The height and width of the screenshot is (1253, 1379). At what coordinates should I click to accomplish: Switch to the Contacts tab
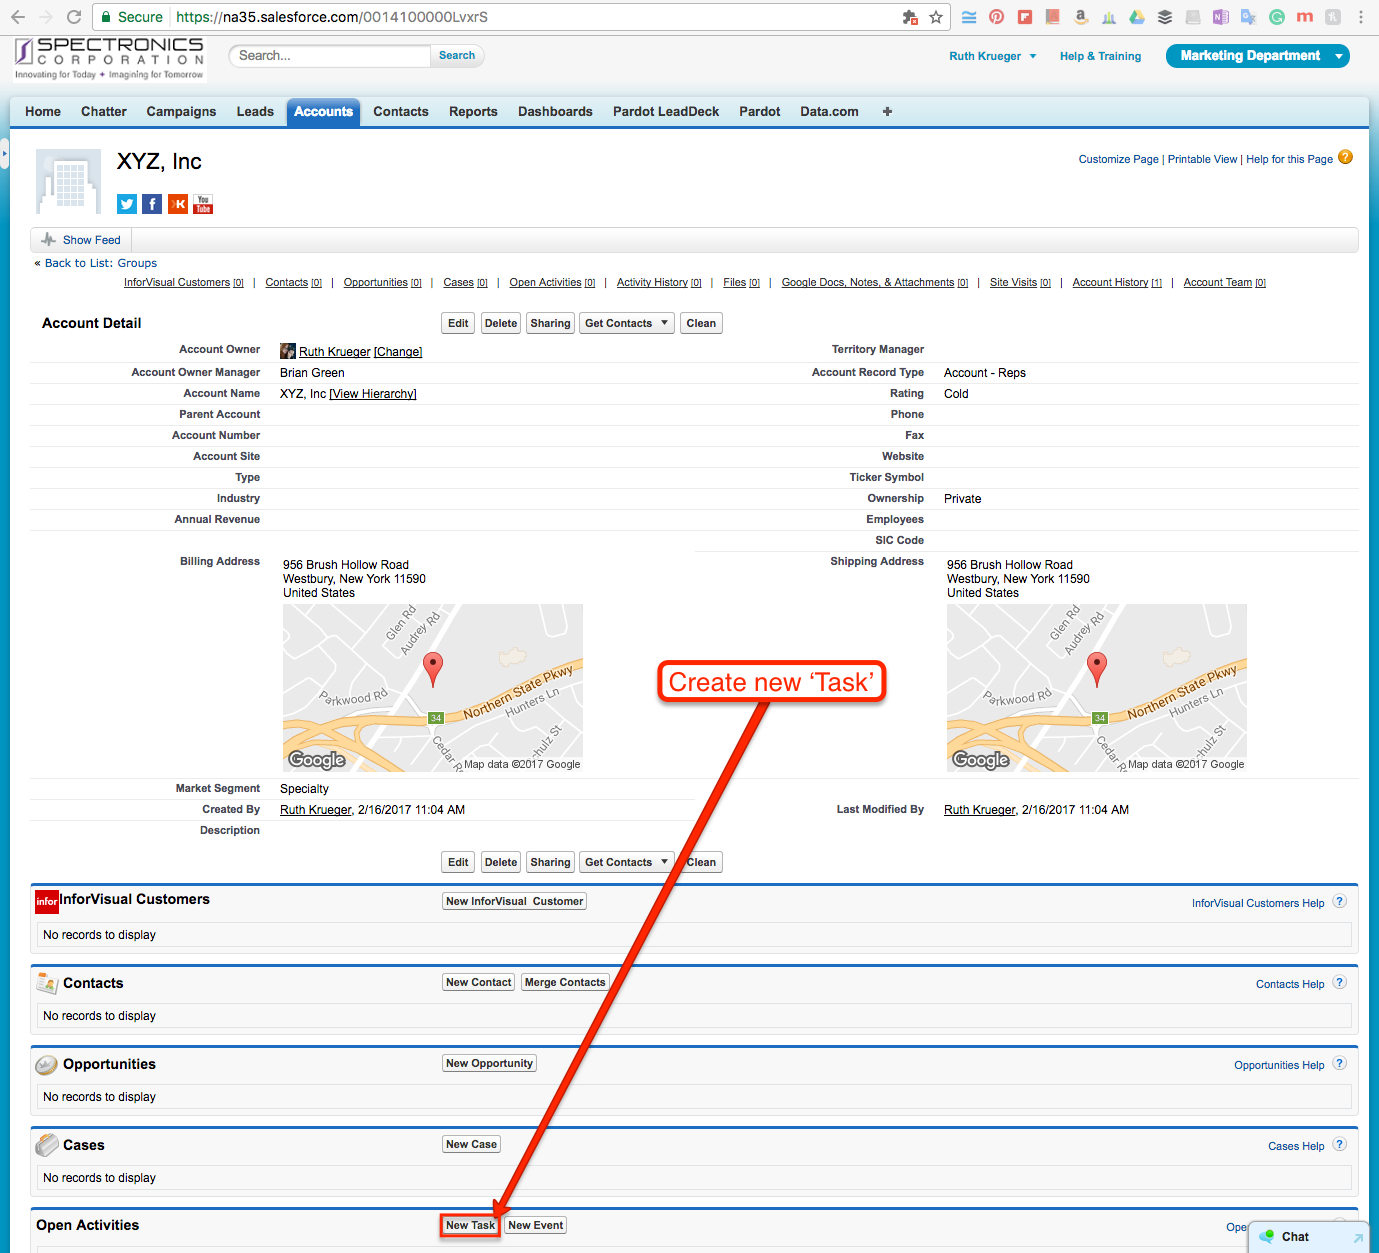(401, 112)
